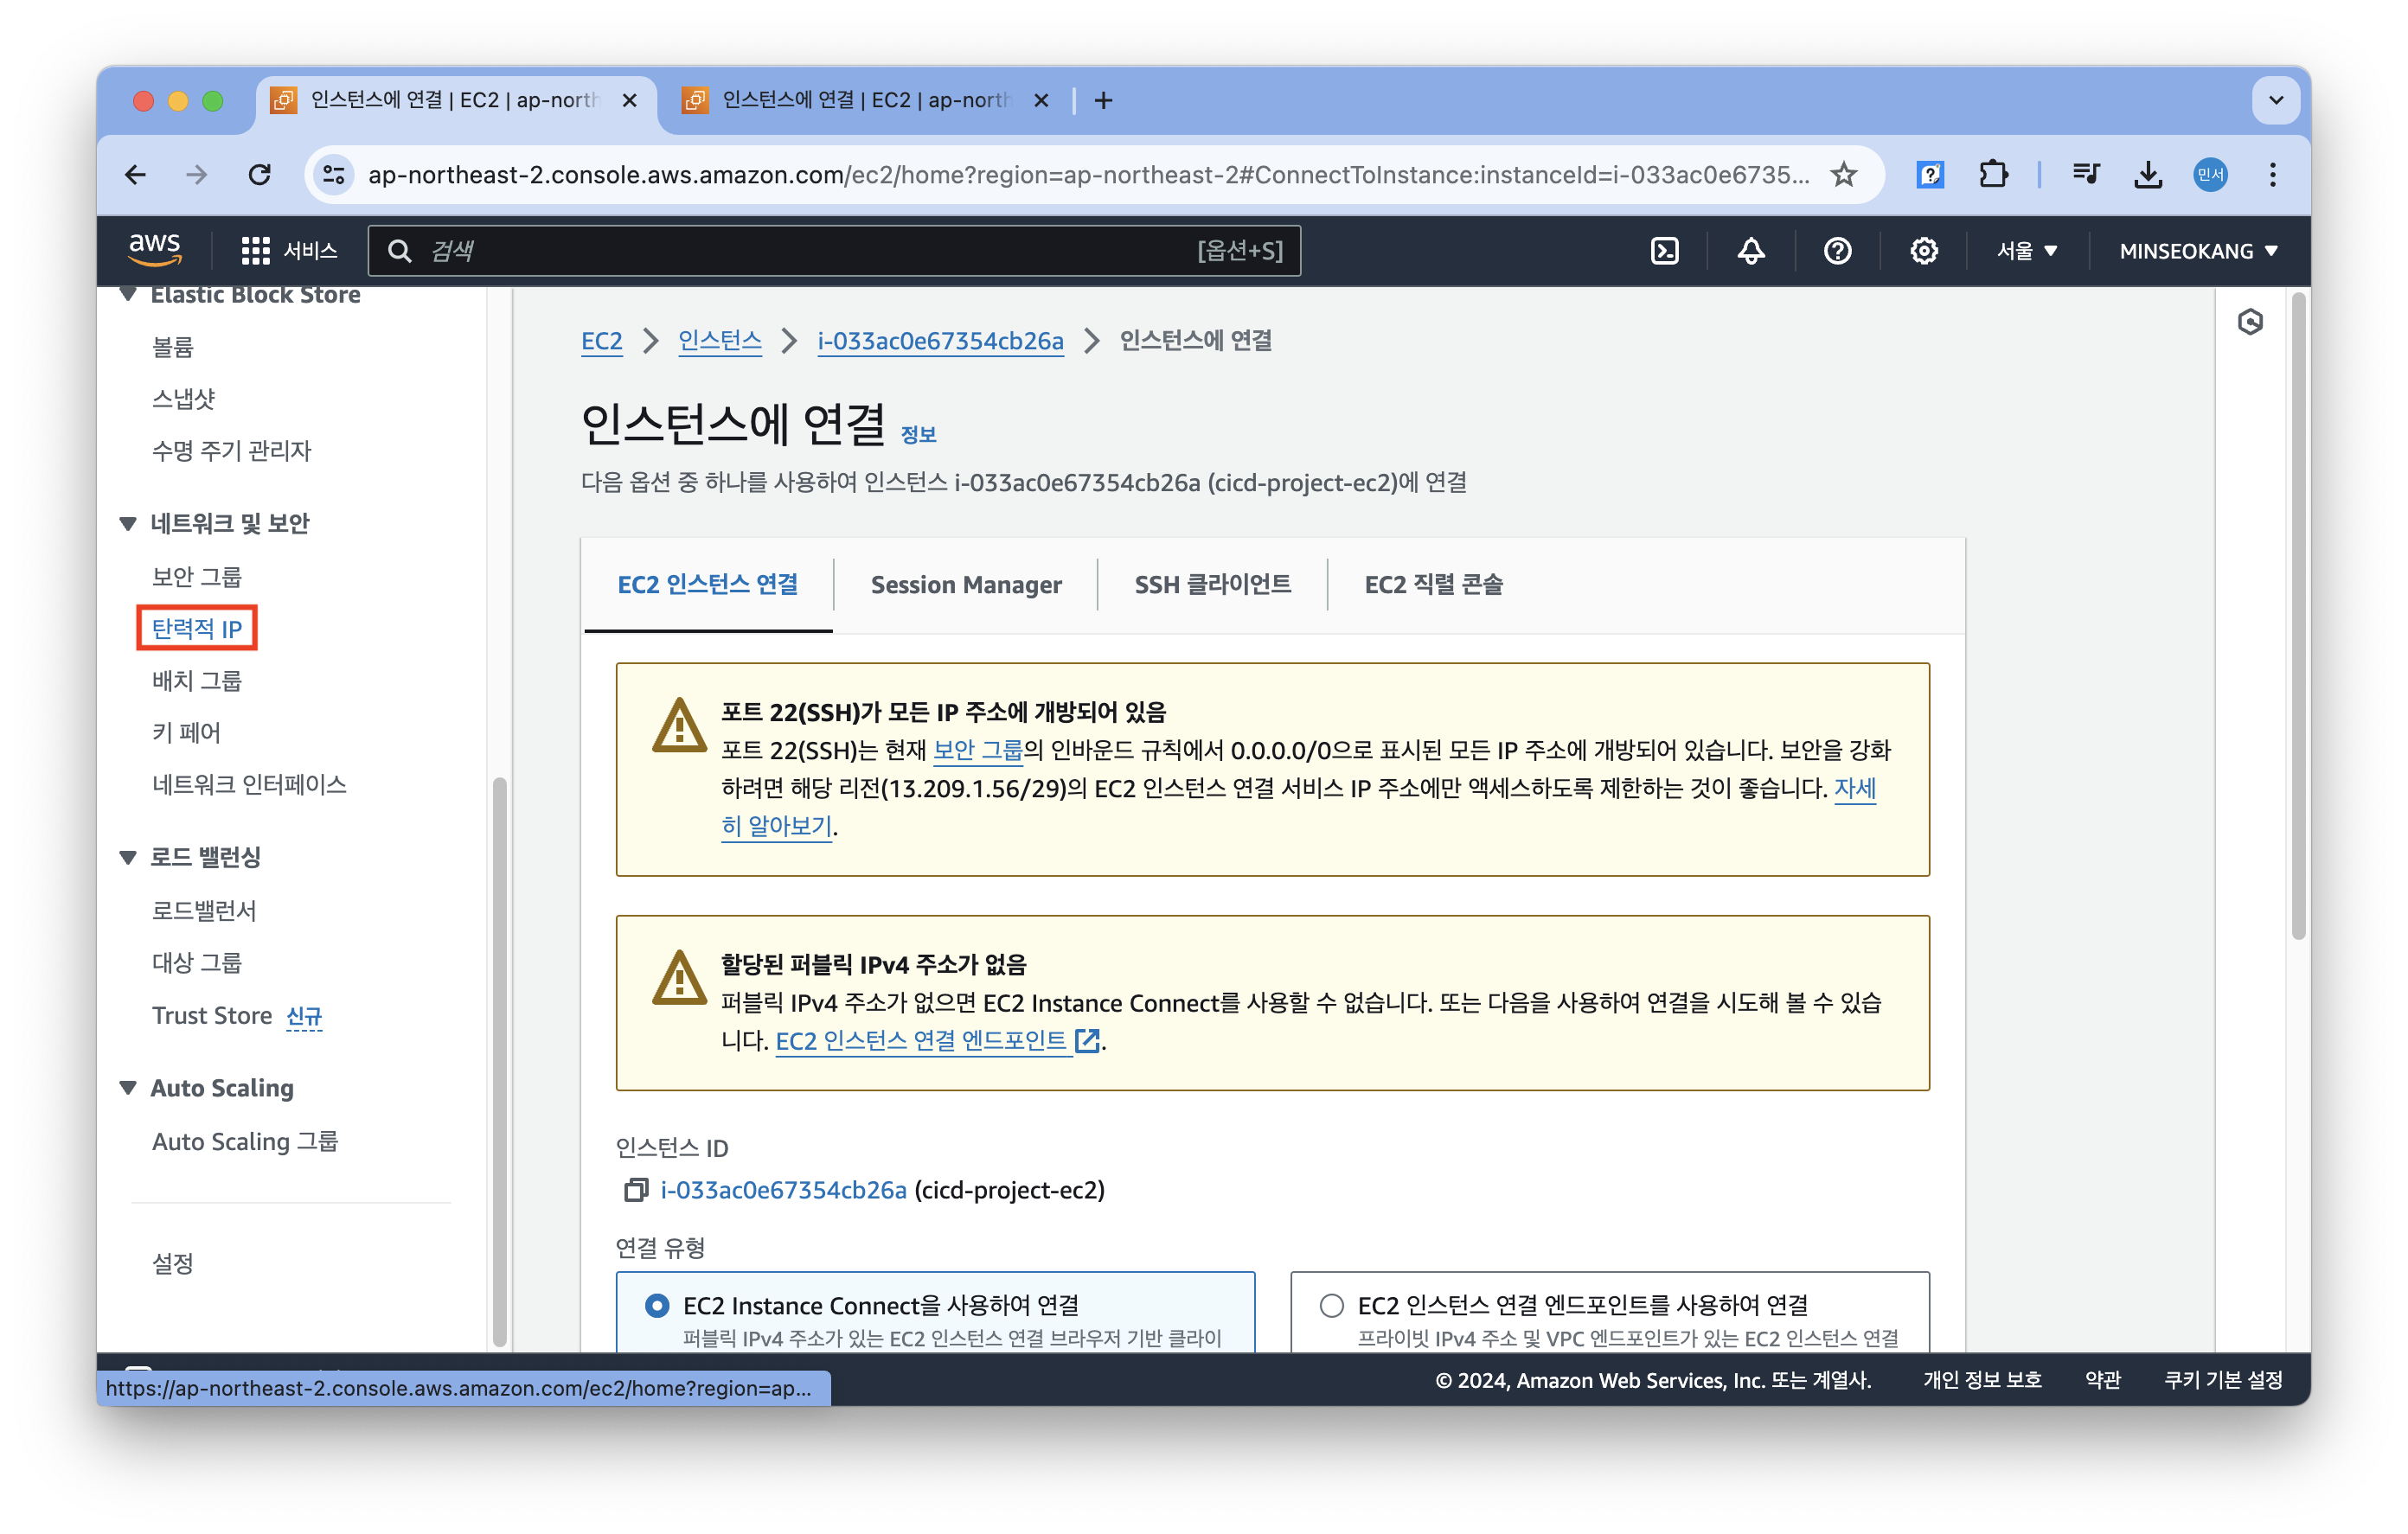2408x1534 pixels.
Task: Click the 인스턴스 breadcrumb link
Action: click(x=719, y=341)
